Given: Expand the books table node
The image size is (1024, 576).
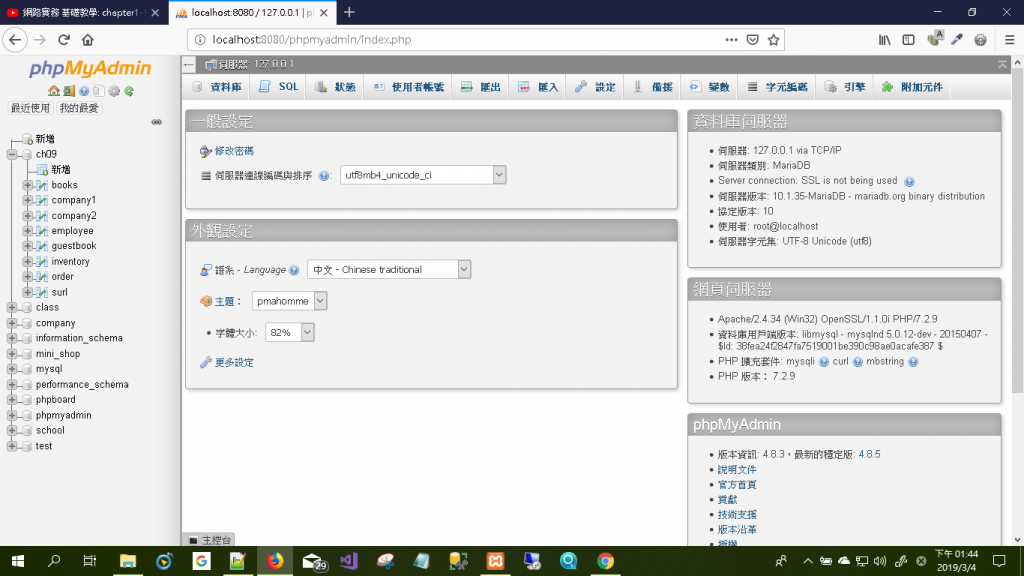Looking at the screenshot, I should click(x=27, y=185).
